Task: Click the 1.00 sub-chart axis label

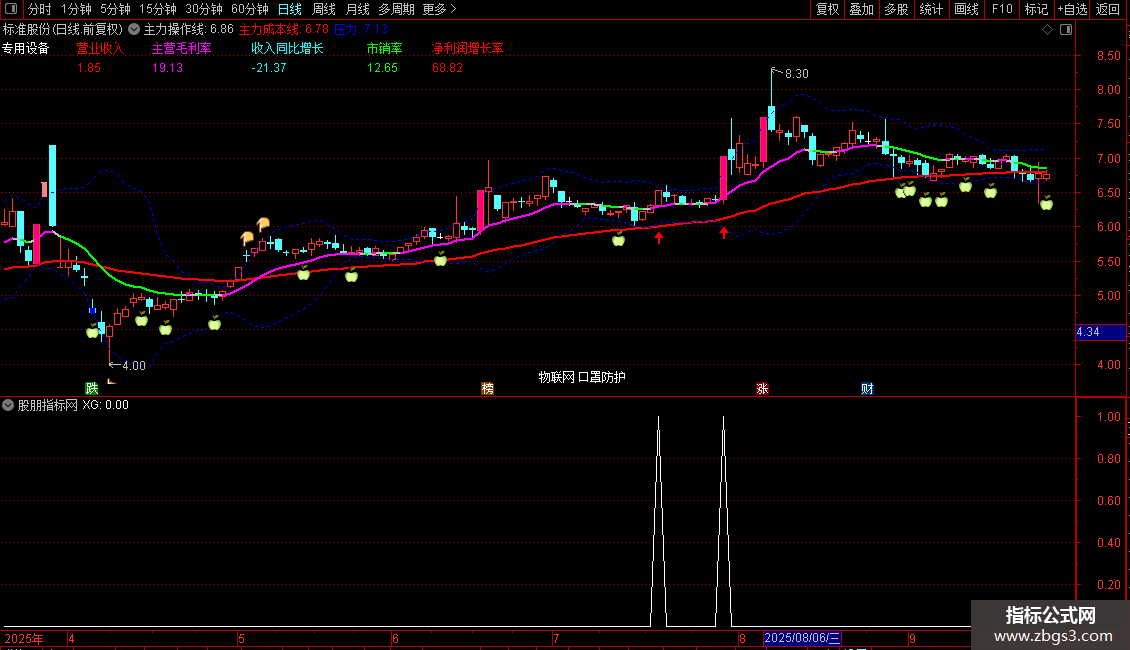Action: 1109,417
